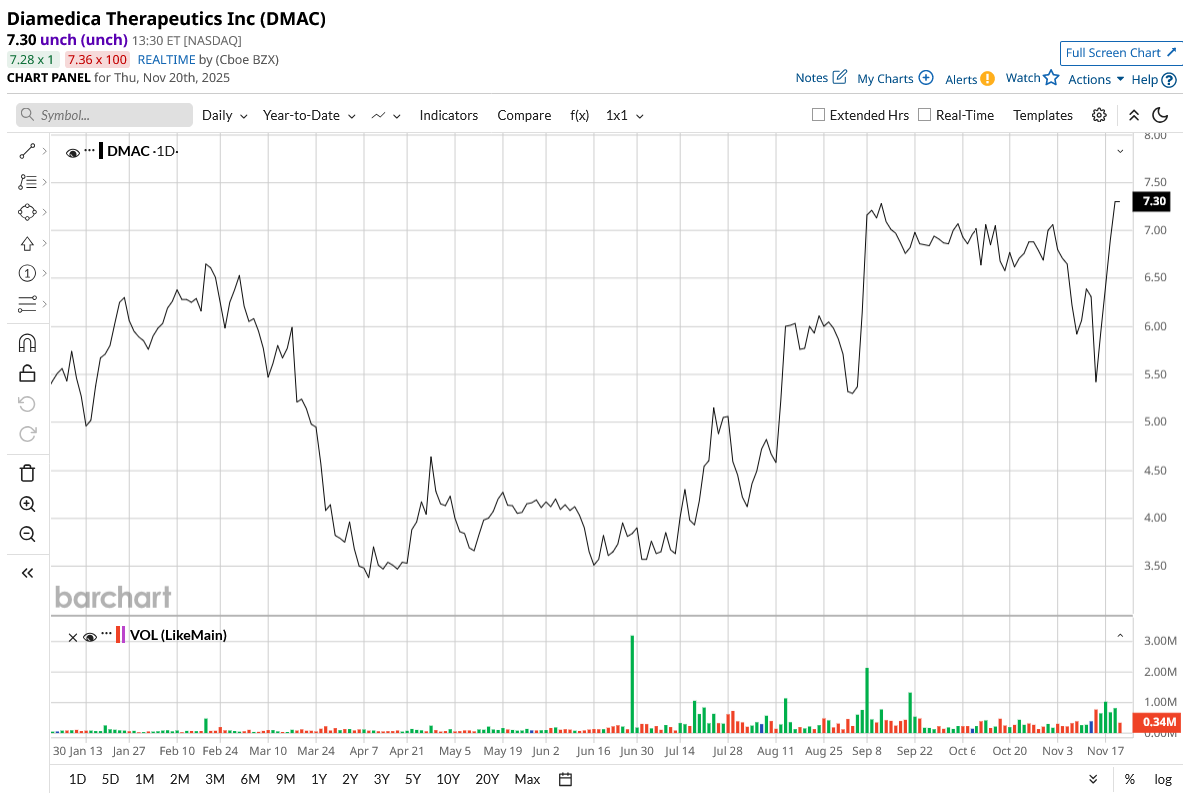Collapse the volume pane chevron
The height and width of the screenshot is (793, 1183).
click(x=1120, y=636)
